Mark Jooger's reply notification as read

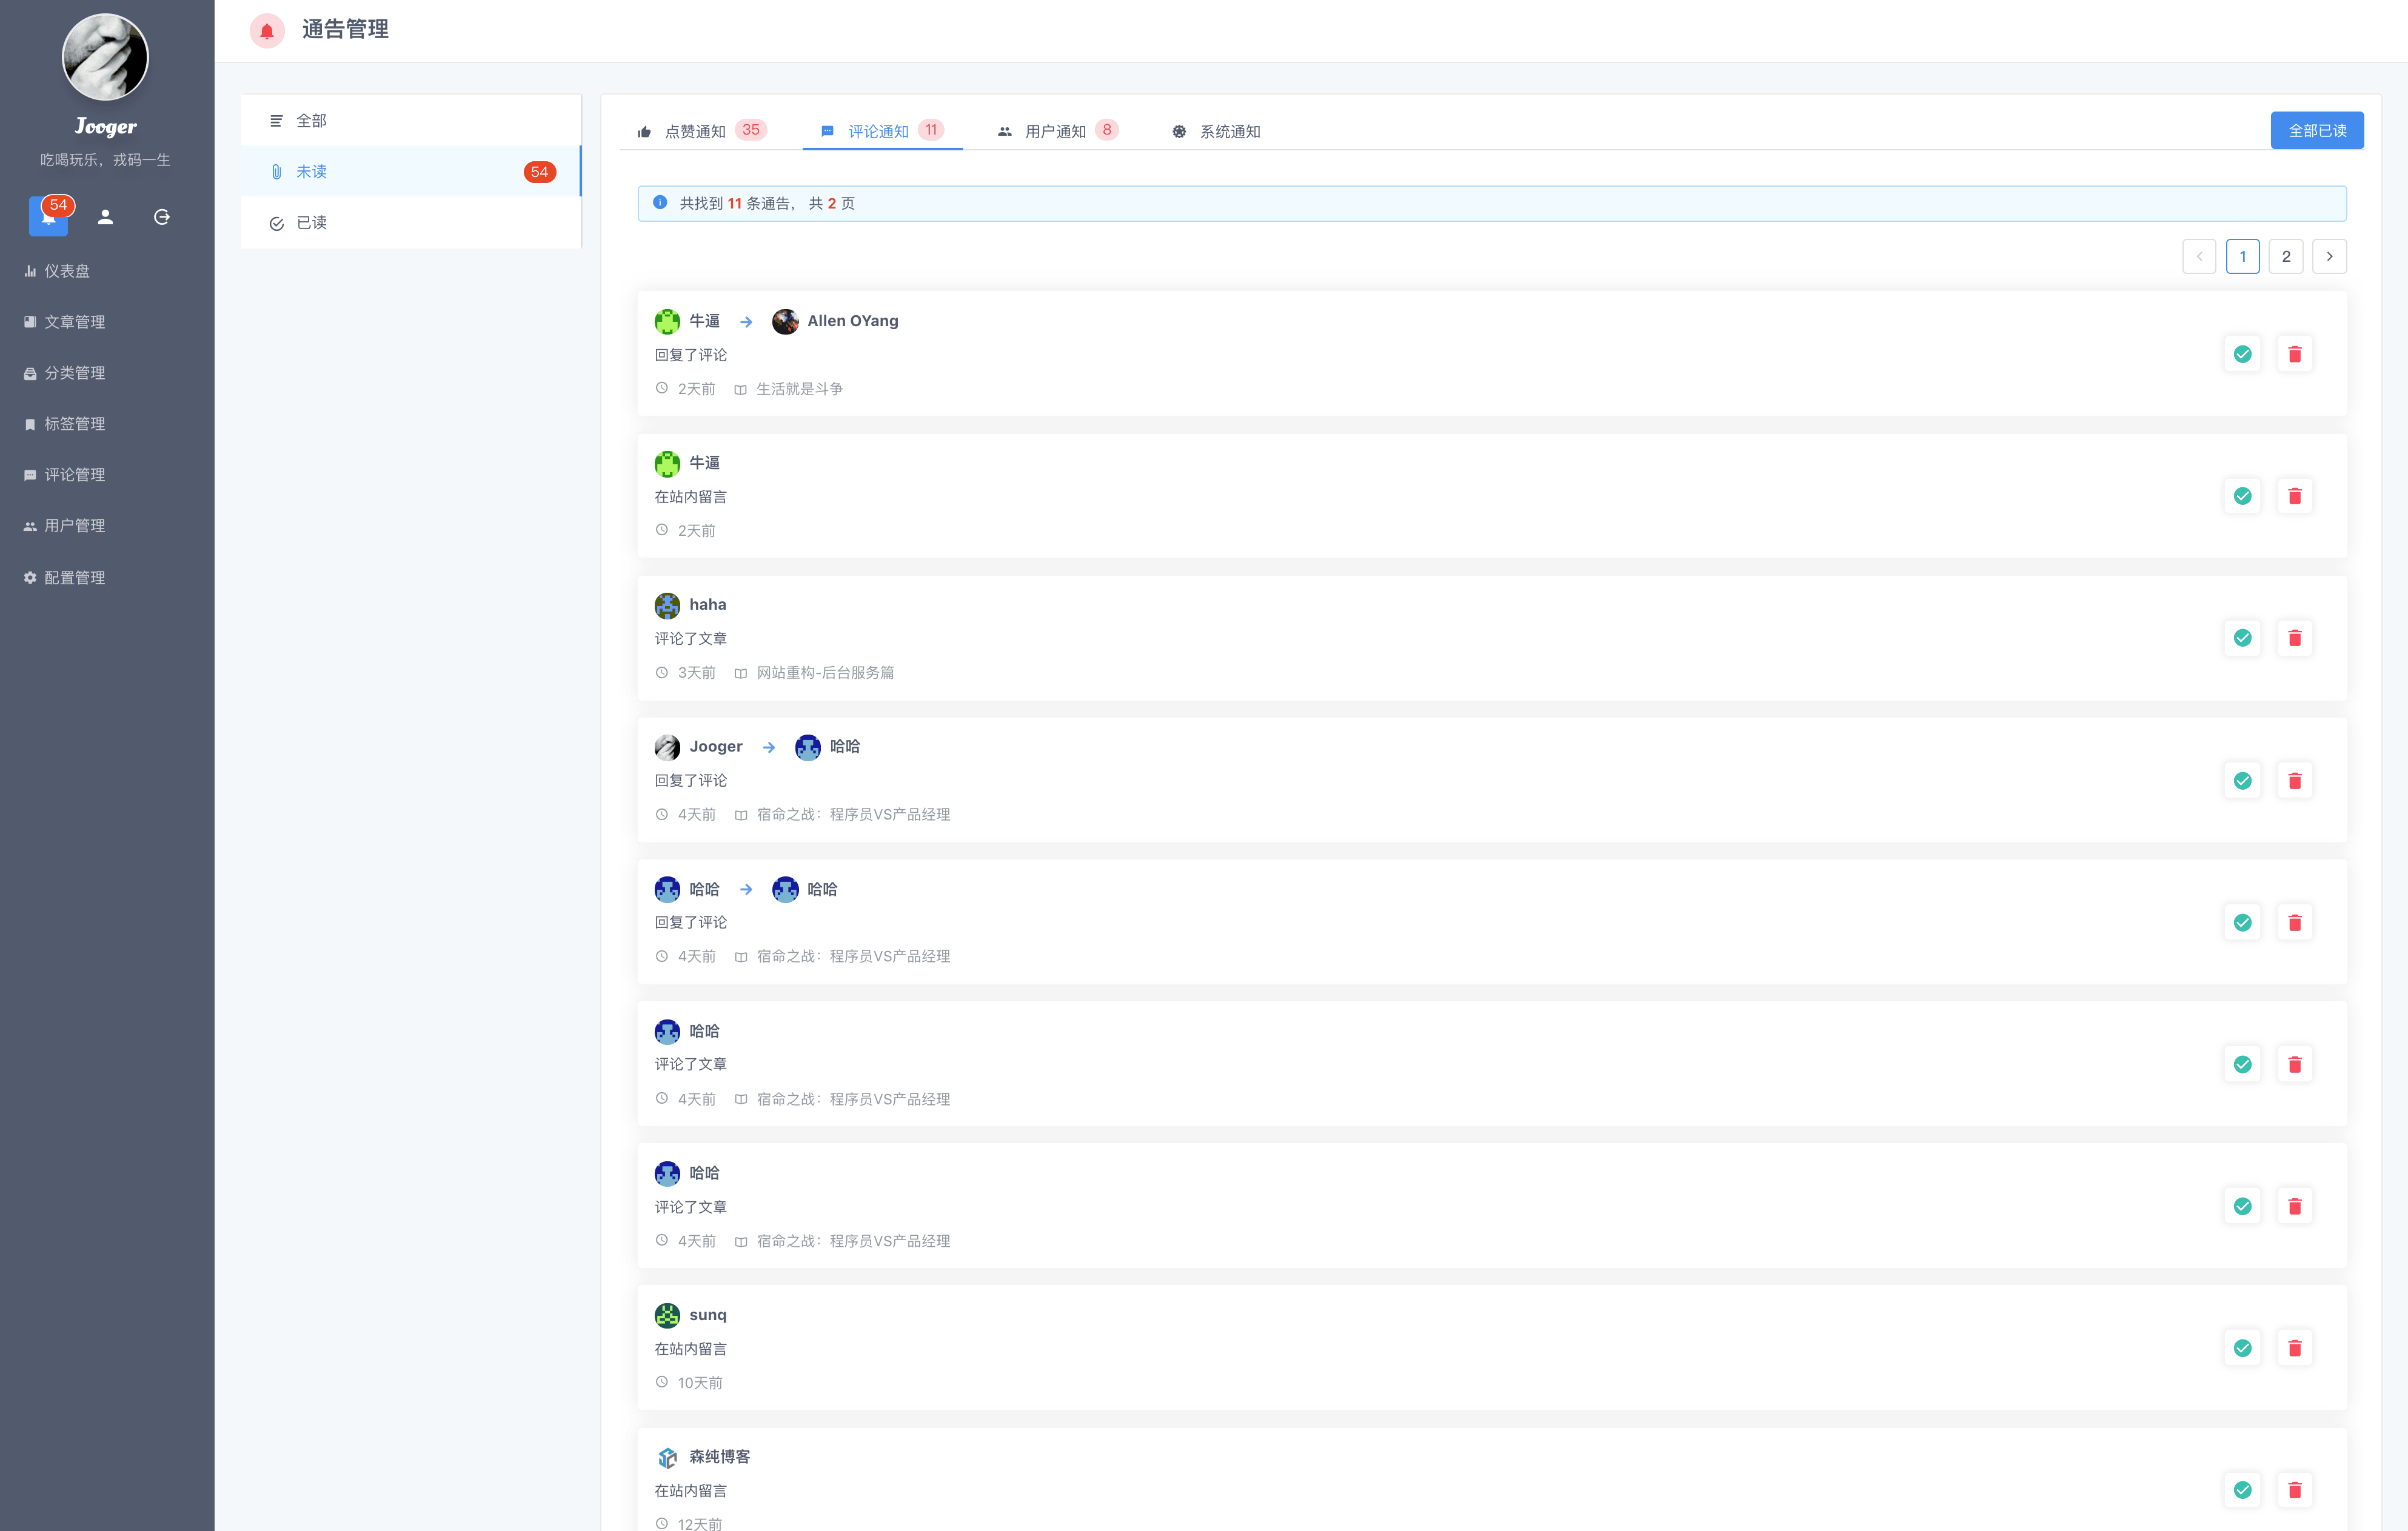pyautogui.click(x=2242, y=780)
